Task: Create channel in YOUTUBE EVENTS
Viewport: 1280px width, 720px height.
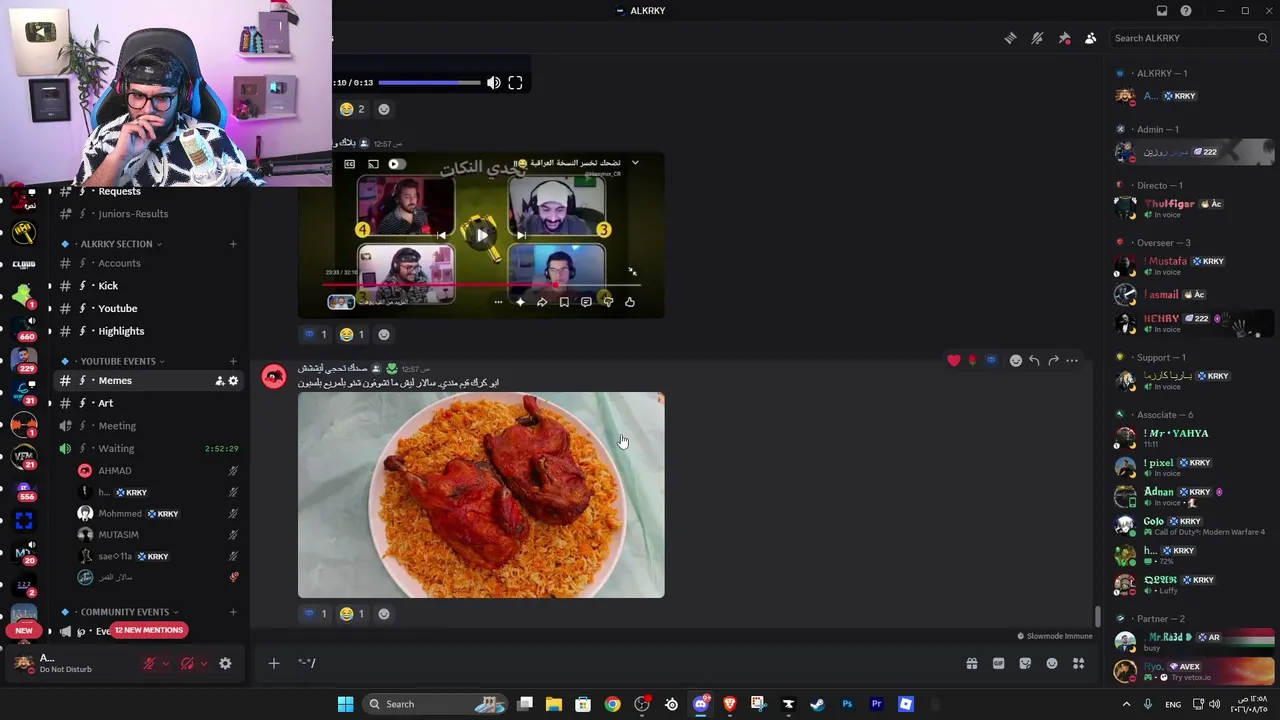Action: pos(233,361)
